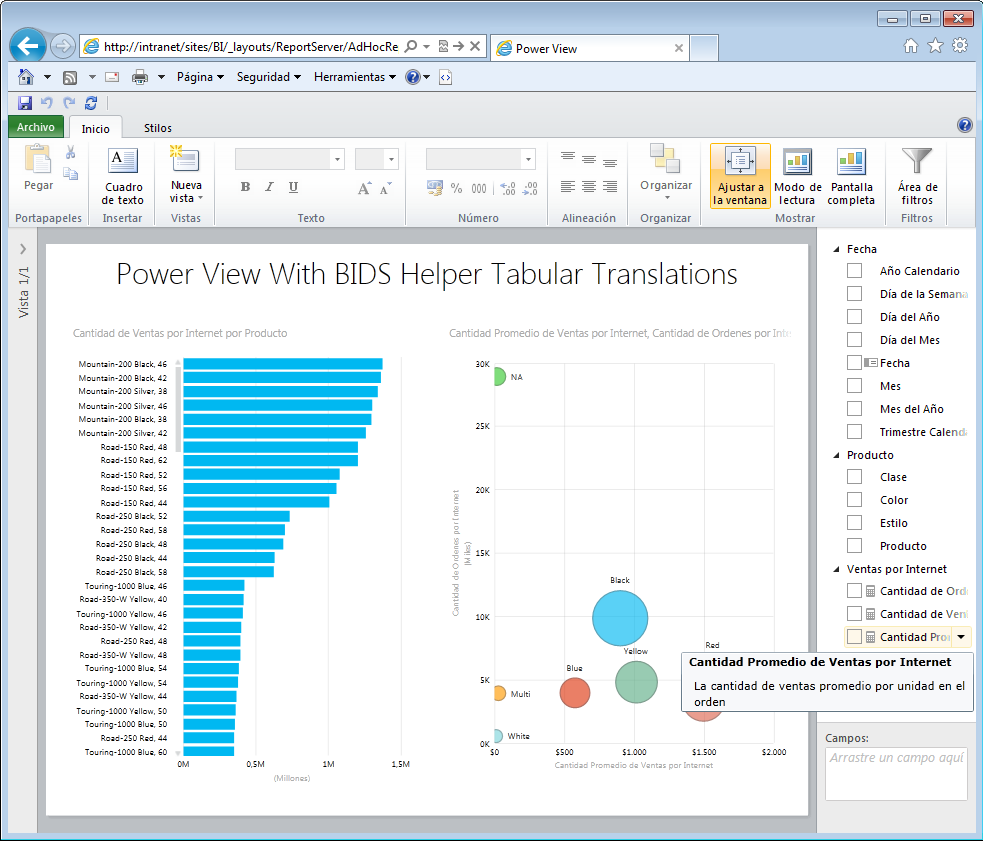The image size is (983, 841).
Task: Switch to the Stilos tab
Action: tap(157, 127)
